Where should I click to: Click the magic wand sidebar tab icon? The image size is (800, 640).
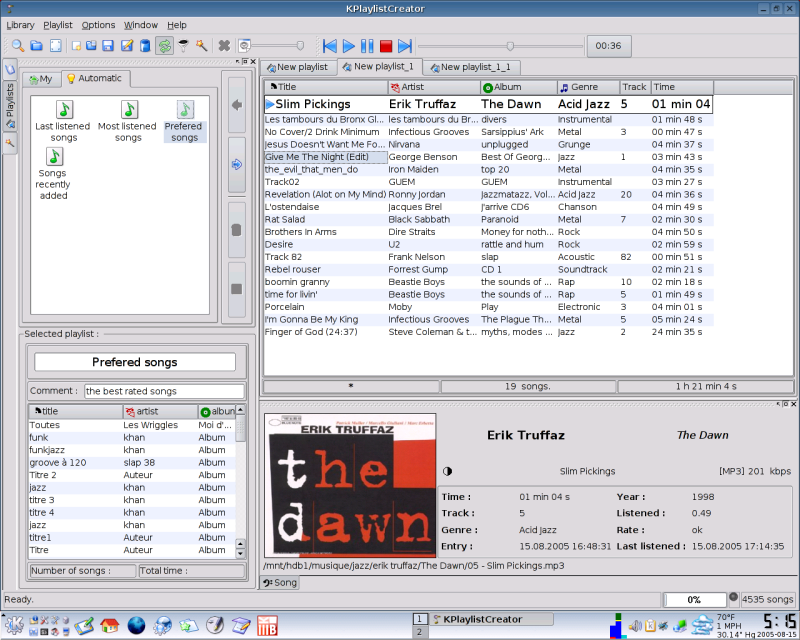tap(10, 143)
